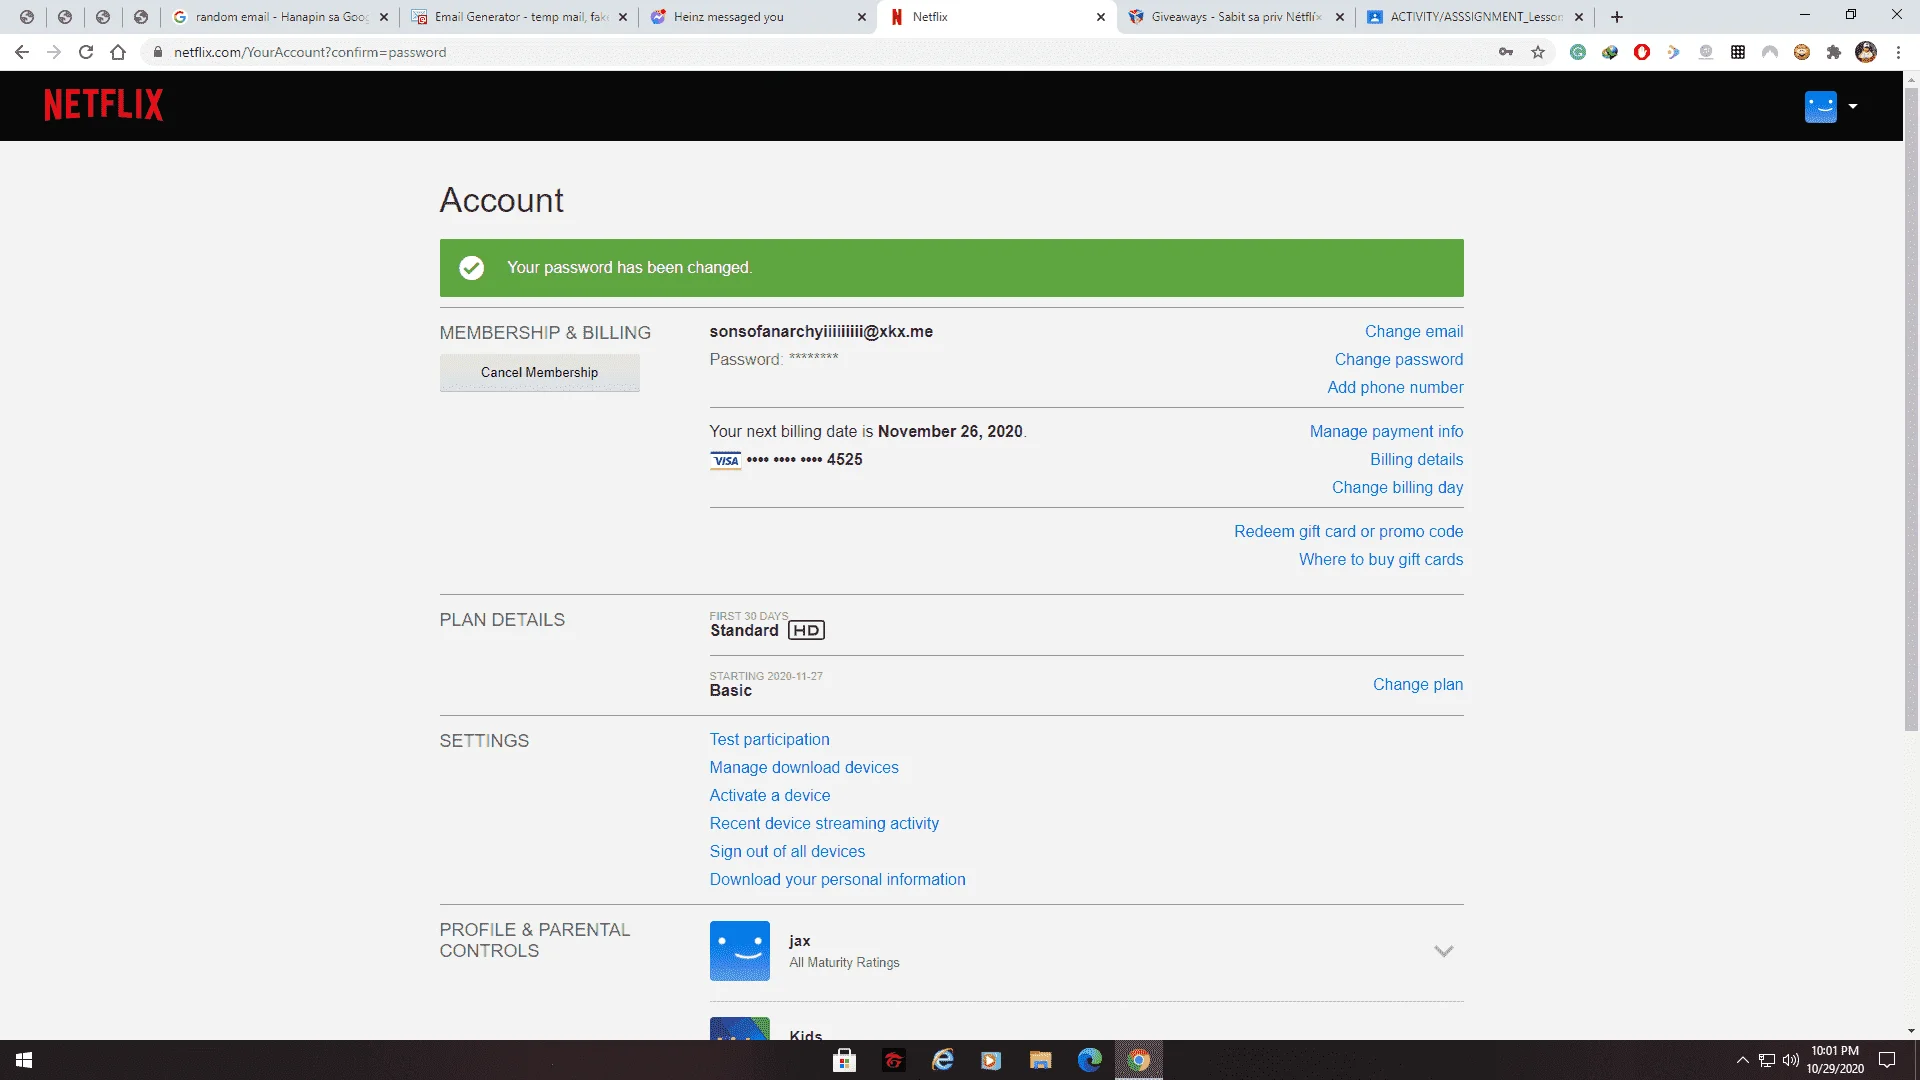The height and width of the screenshot is (1080, 1920).
Task: Close the Netflix tab
Action: coord(1100,17)
